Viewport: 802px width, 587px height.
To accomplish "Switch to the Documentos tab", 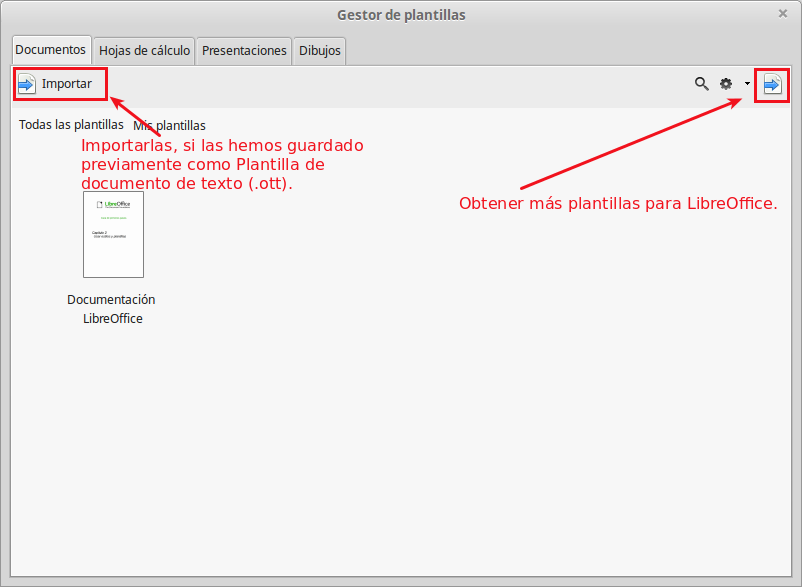I will click(x=51, y=50).
